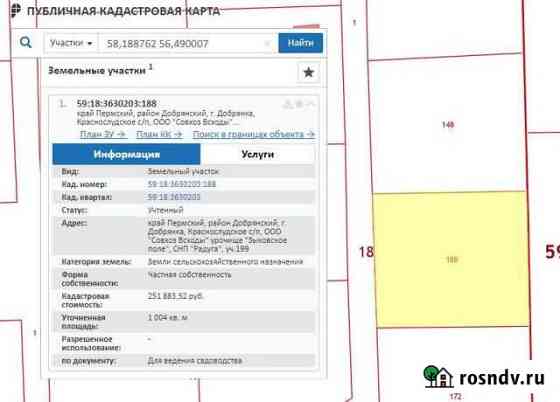Select parcel 172 on the map
Viewport: 560px width, 402px height.
(455, 396)
